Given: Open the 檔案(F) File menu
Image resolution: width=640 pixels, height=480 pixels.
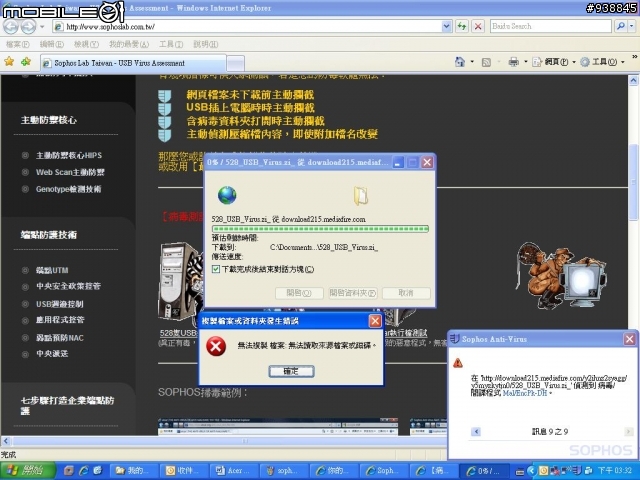Looking at the screenshot, I should click(18, 44).
